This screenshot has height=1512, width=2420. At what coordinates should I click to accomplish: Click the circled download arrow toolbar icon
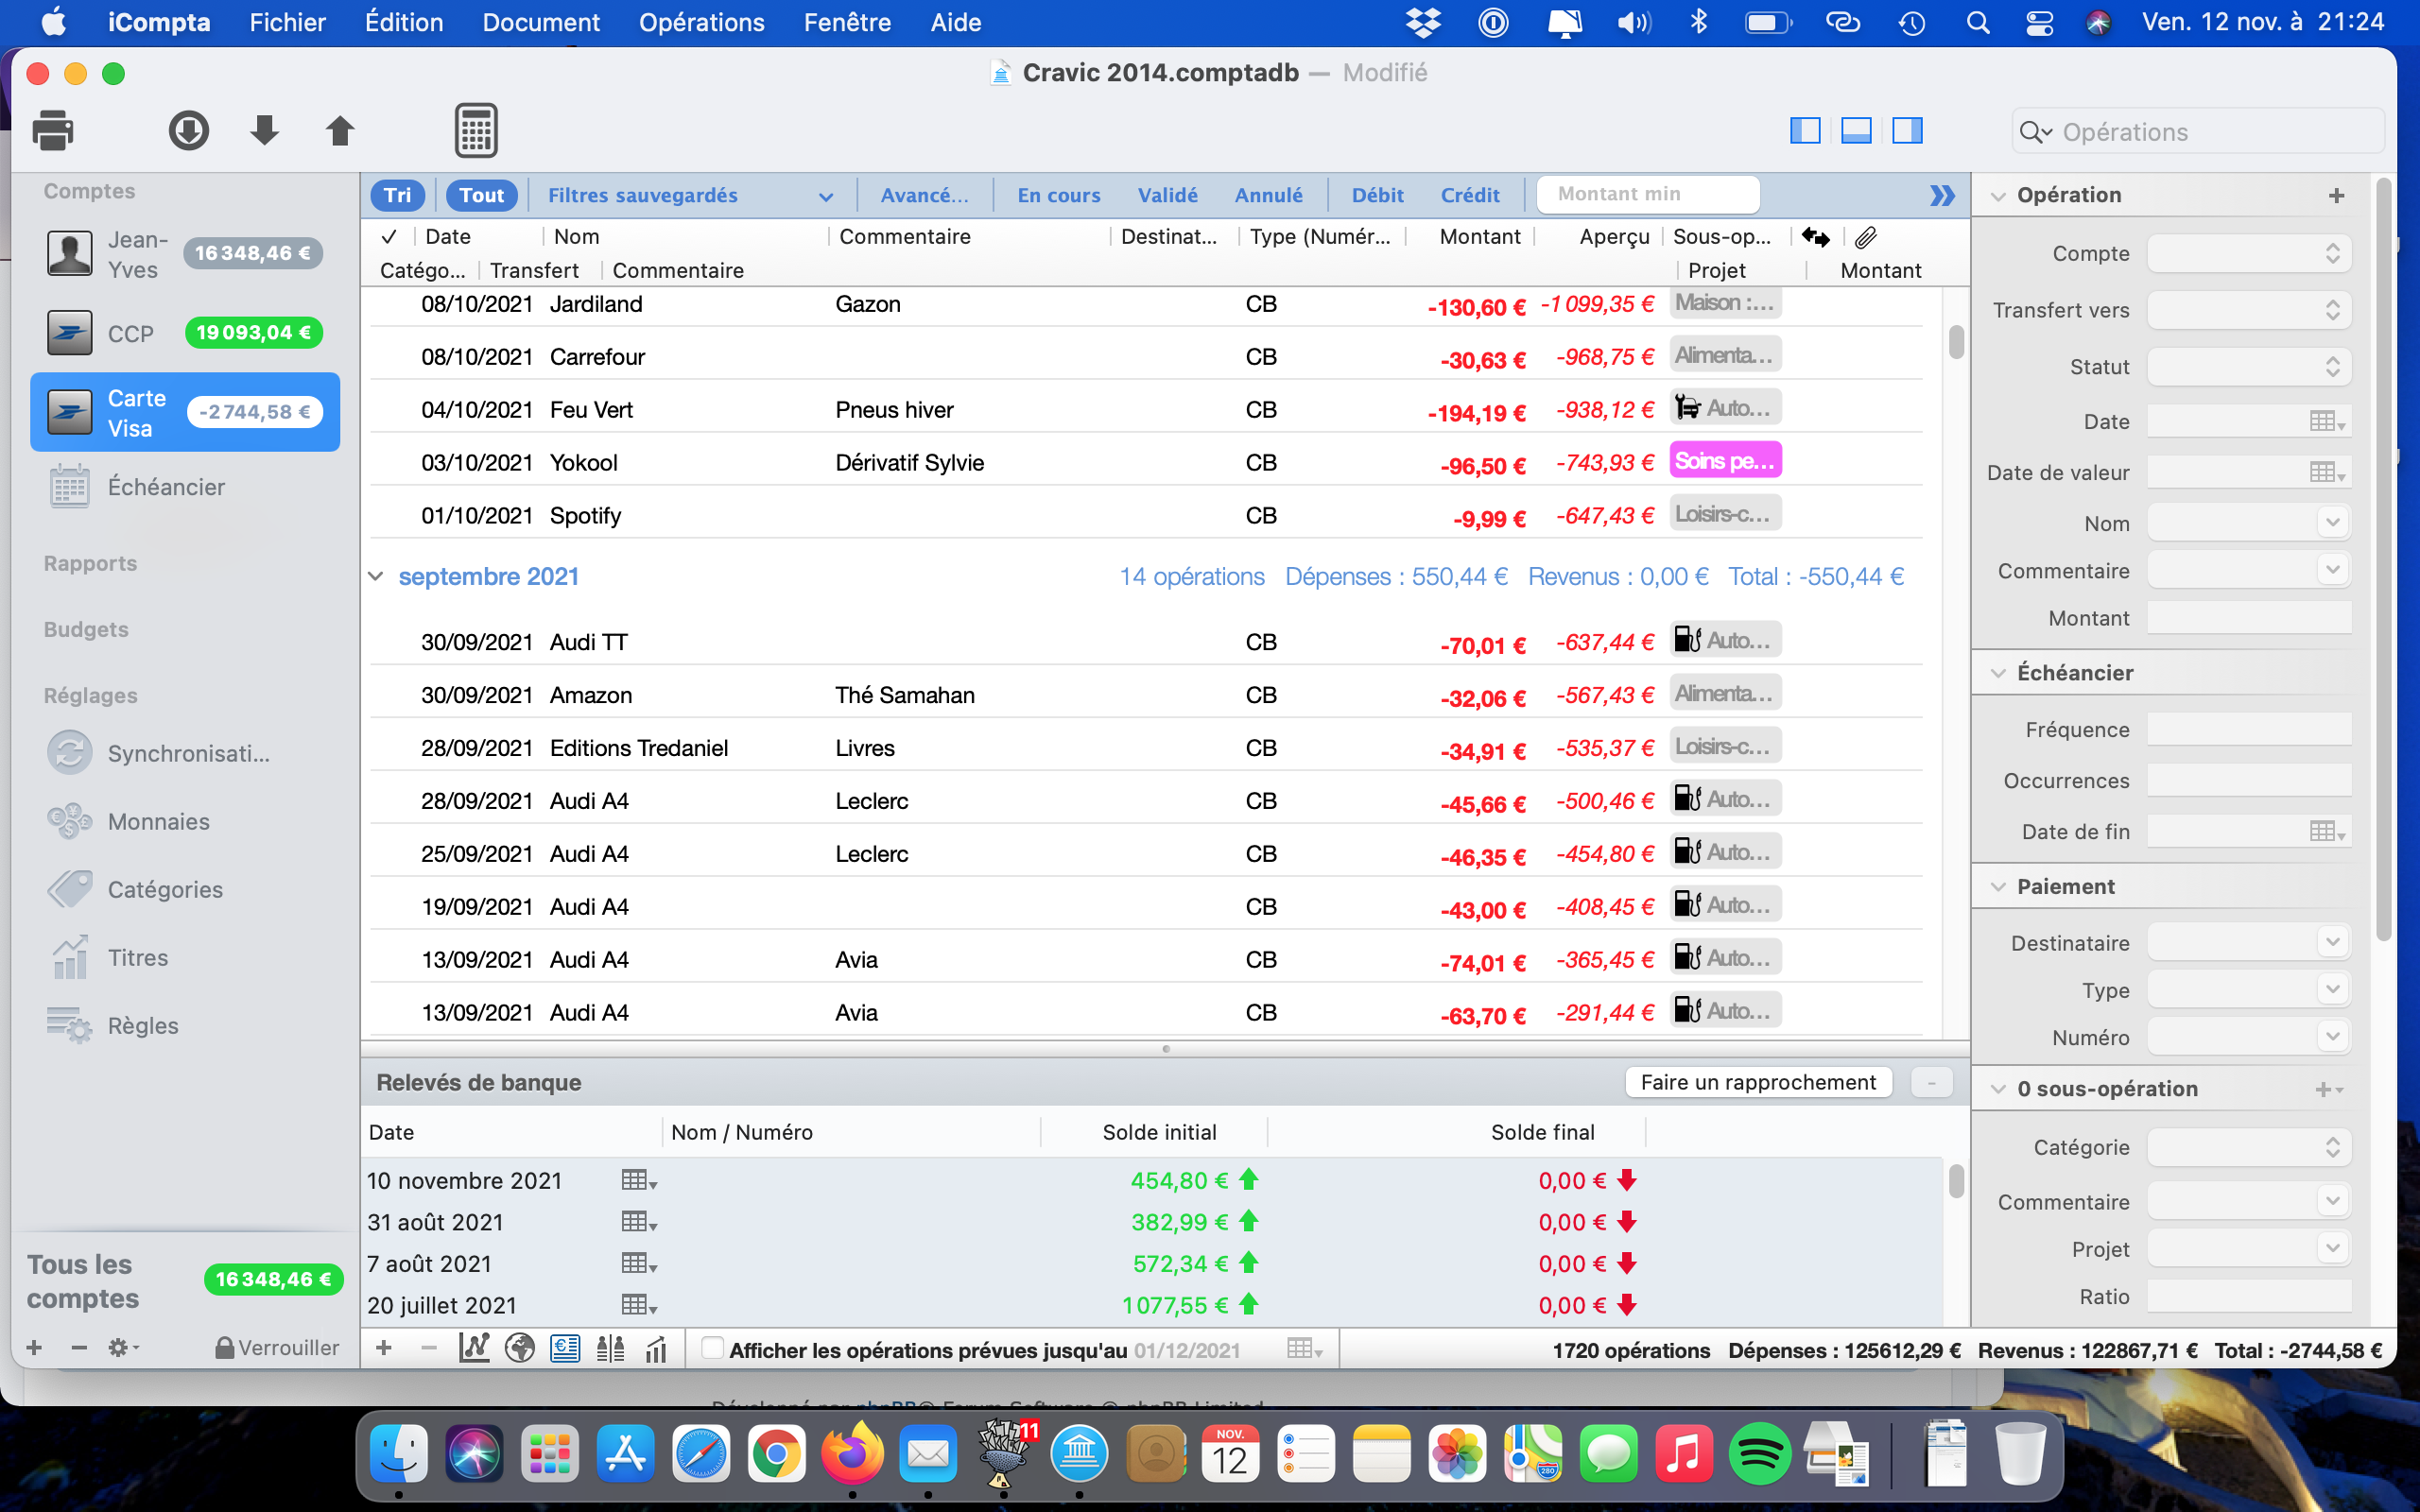(x=188, y=131)
